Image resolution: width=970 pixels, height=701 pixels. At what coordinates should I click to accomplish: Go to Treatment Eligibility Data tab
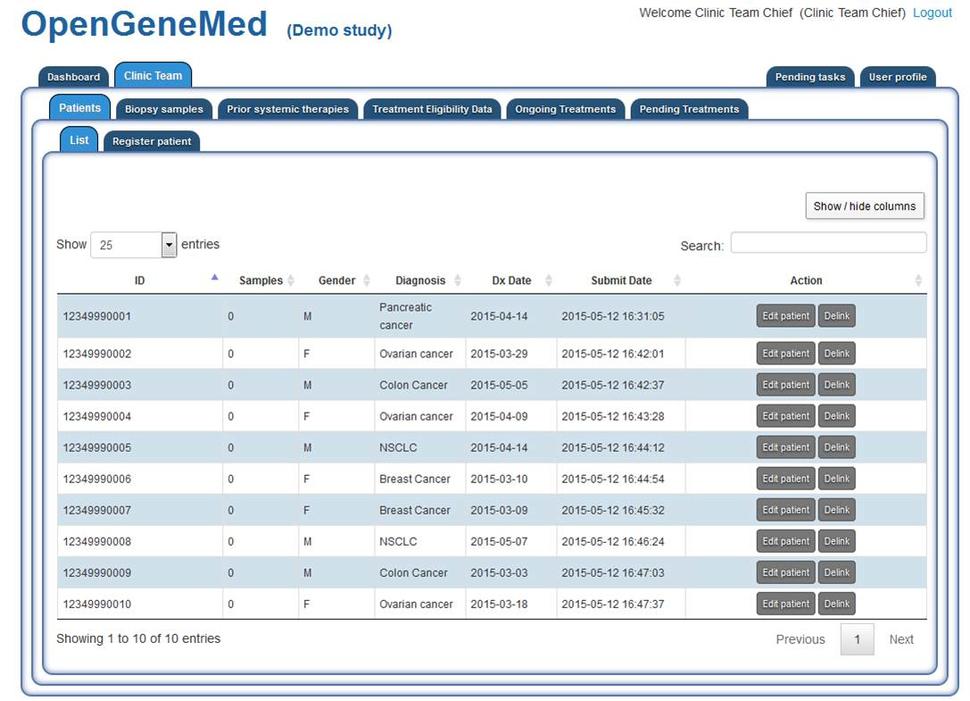pyautogui.click(x=432, y=109)
